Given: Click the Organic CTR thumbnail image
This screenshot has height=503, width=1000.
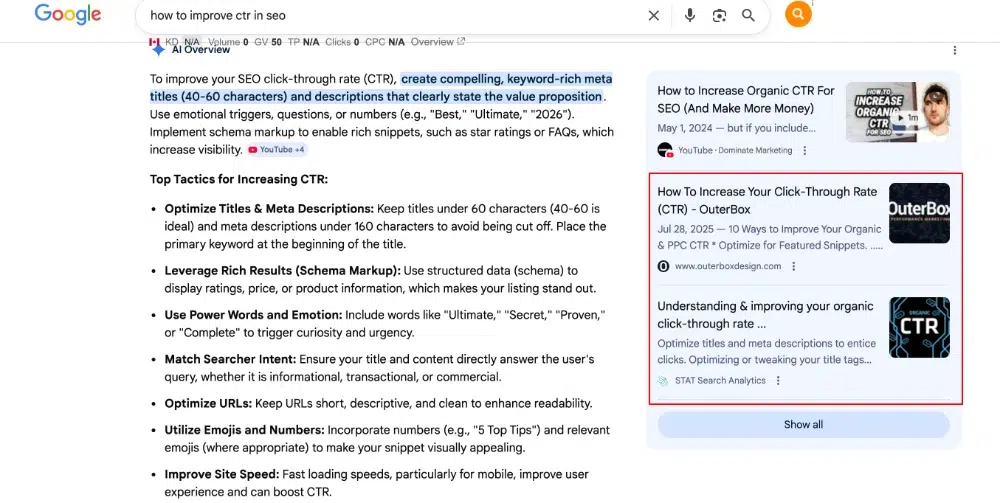Looking at the screenshot, I should (x=919, y=327).
